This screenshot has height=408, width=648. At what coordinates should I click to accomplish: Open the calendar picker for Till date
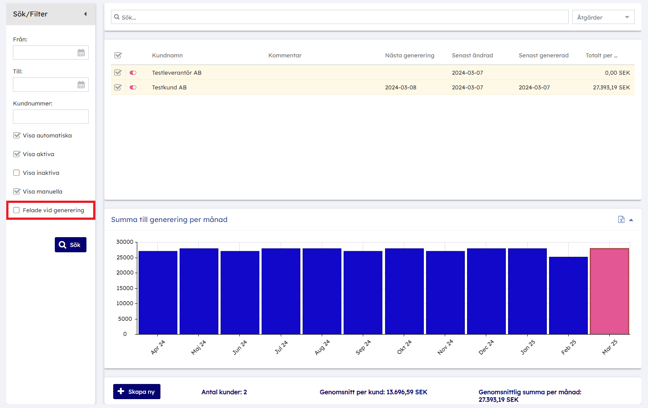[x=81, y=85]
